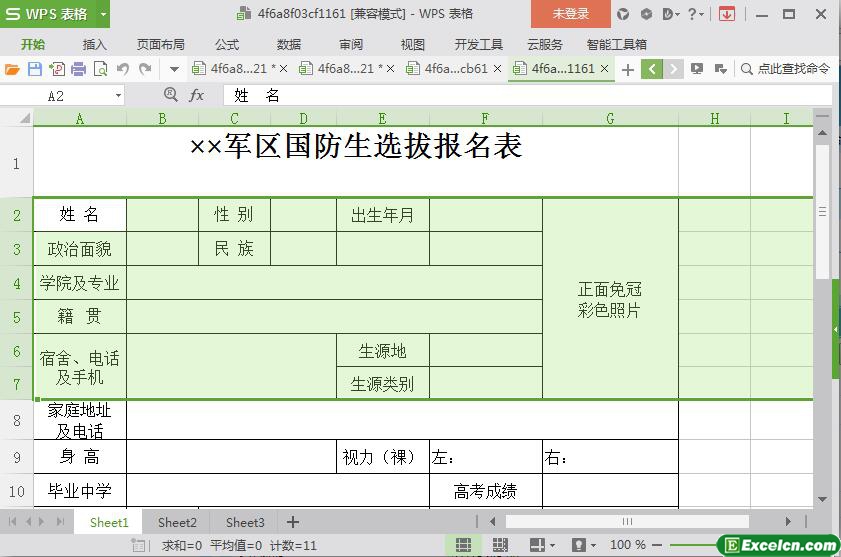Open Print Preview from quick toolbar
The height and width of the screenshot is (557, 841).
click(x=100, y=69)
